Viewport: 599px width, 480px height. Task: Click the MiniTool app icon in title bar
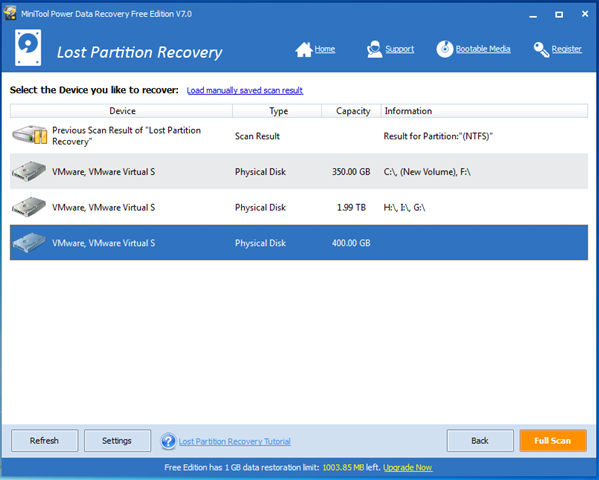point(10,13)
